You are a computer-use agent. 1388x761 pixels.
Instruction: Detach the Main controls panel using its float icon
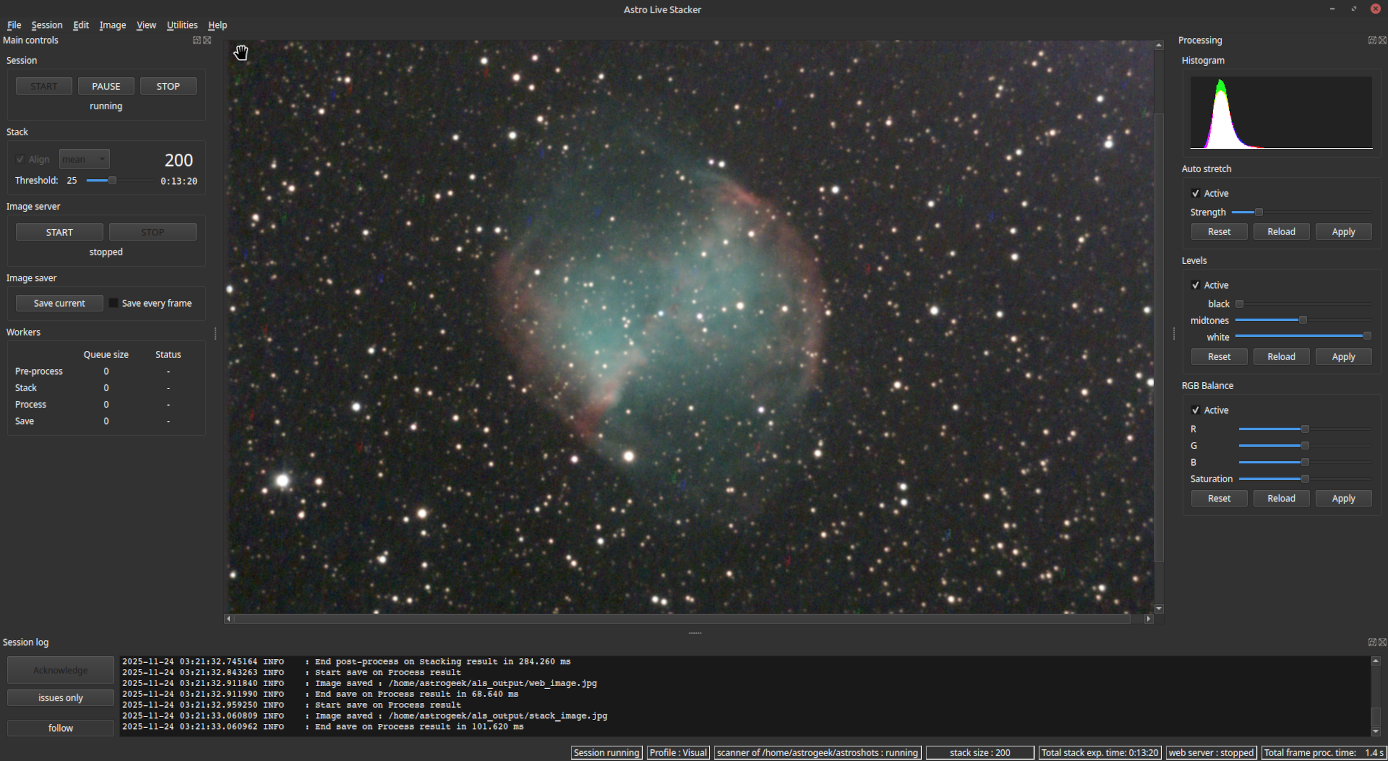(x=196, y=39)
